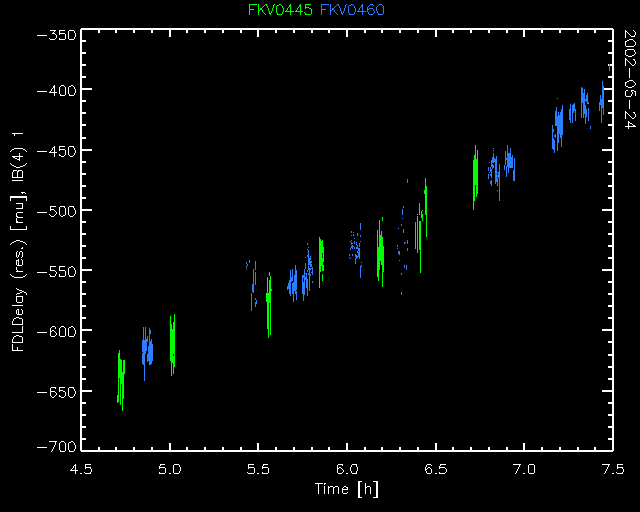Select the 7.0 x-axis tick label
640x512 pixels.
point(523,468)
